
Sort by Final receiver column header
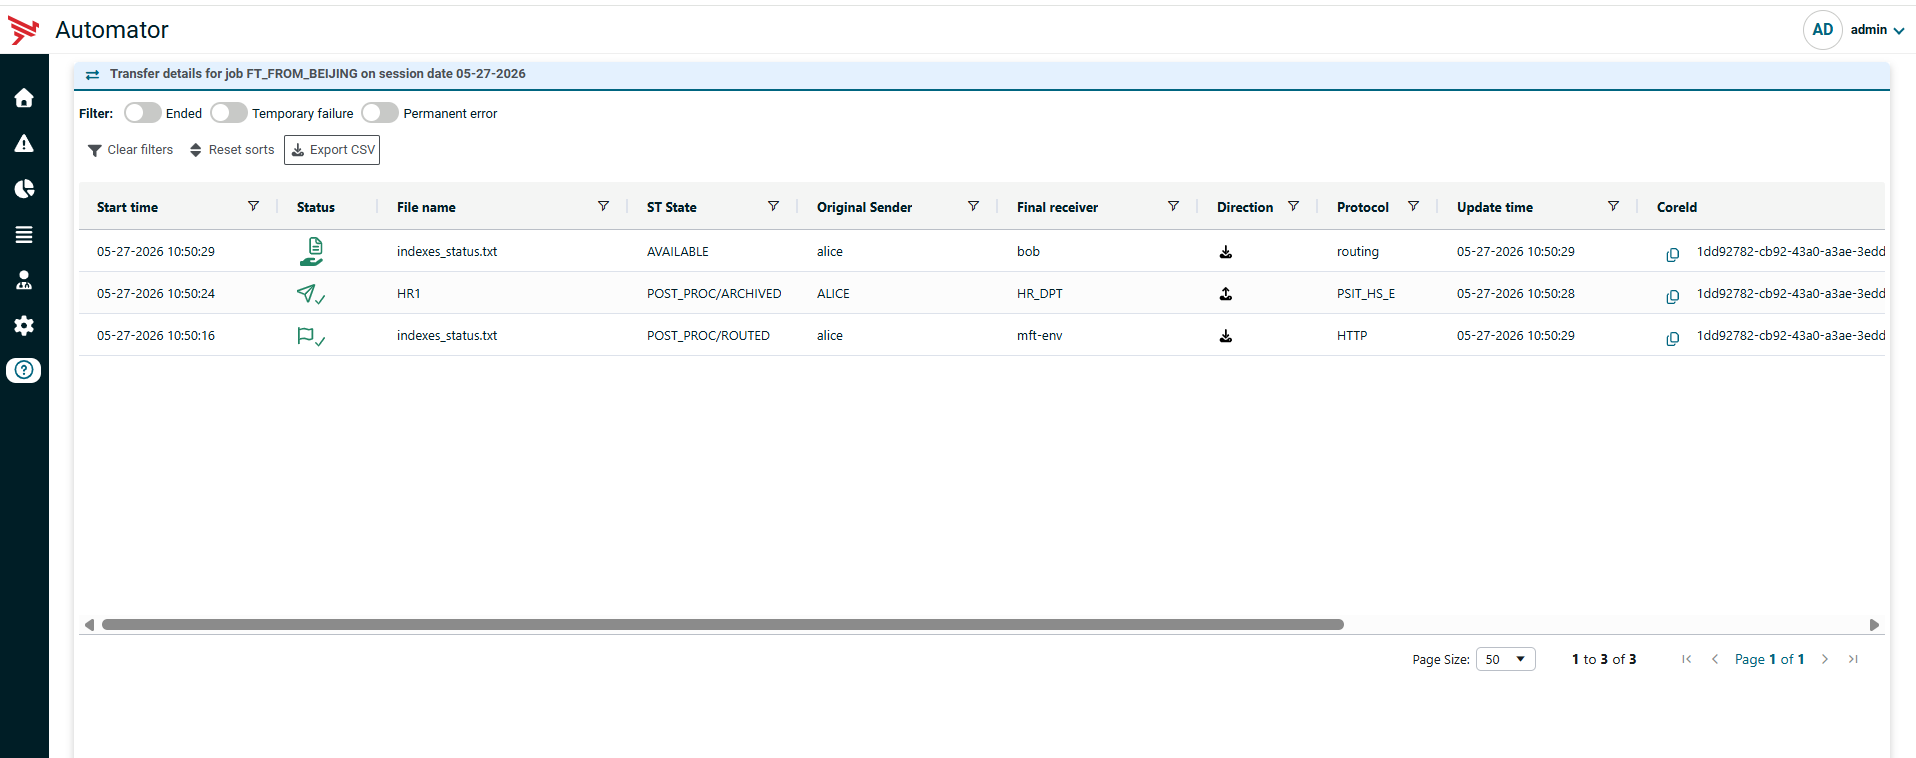(1057, 207)
